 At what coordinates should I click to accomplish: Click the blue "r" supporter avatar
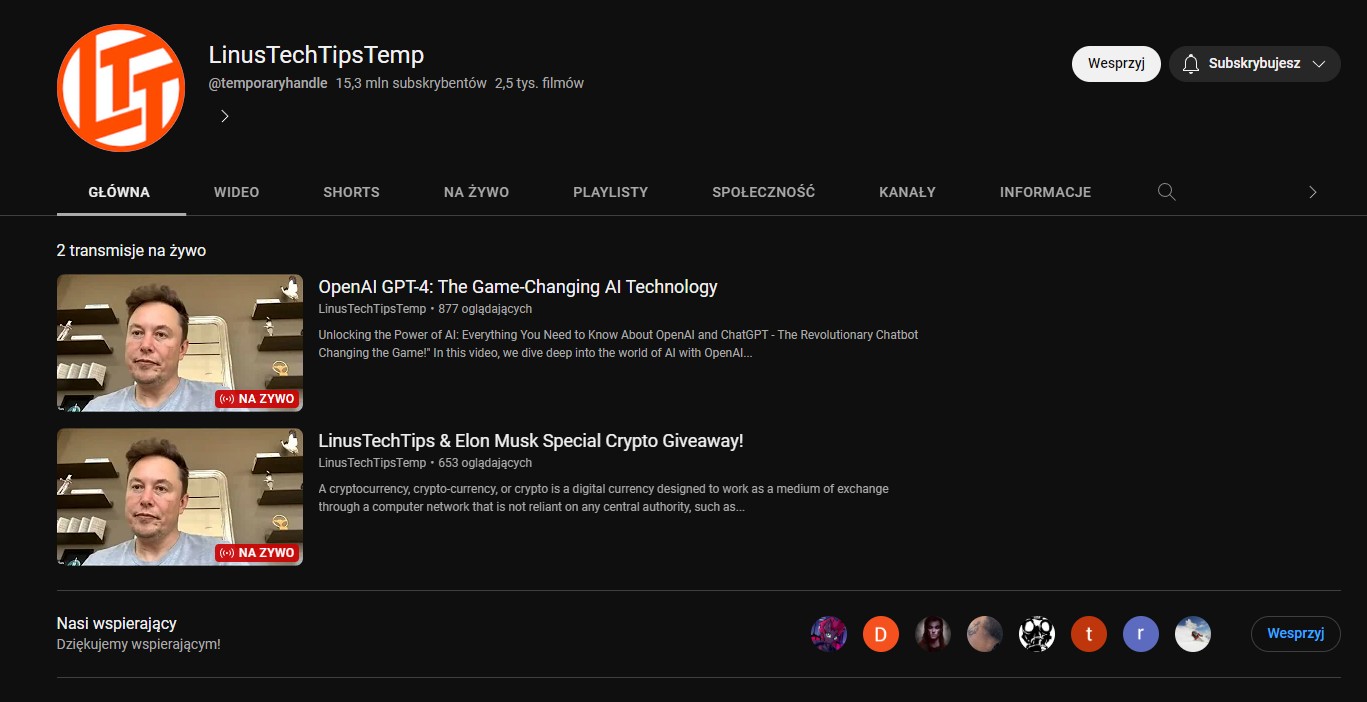click(x=1141, y=634)
